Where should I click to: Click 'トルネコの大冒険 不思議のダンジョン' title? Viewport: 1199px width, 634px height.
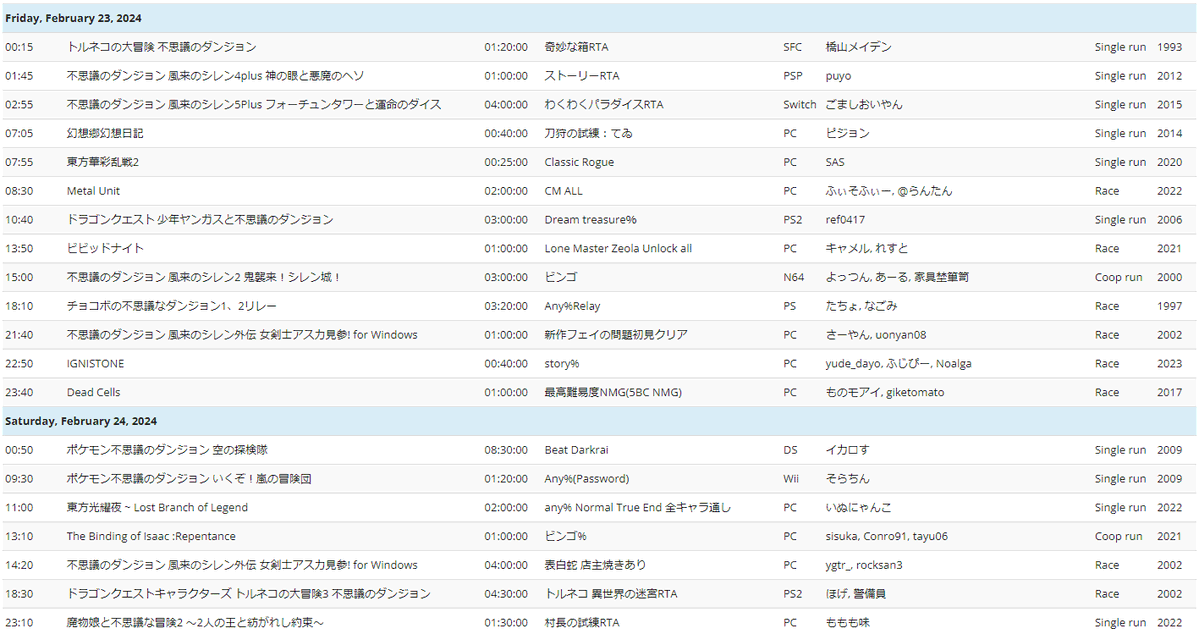[161, 47]
